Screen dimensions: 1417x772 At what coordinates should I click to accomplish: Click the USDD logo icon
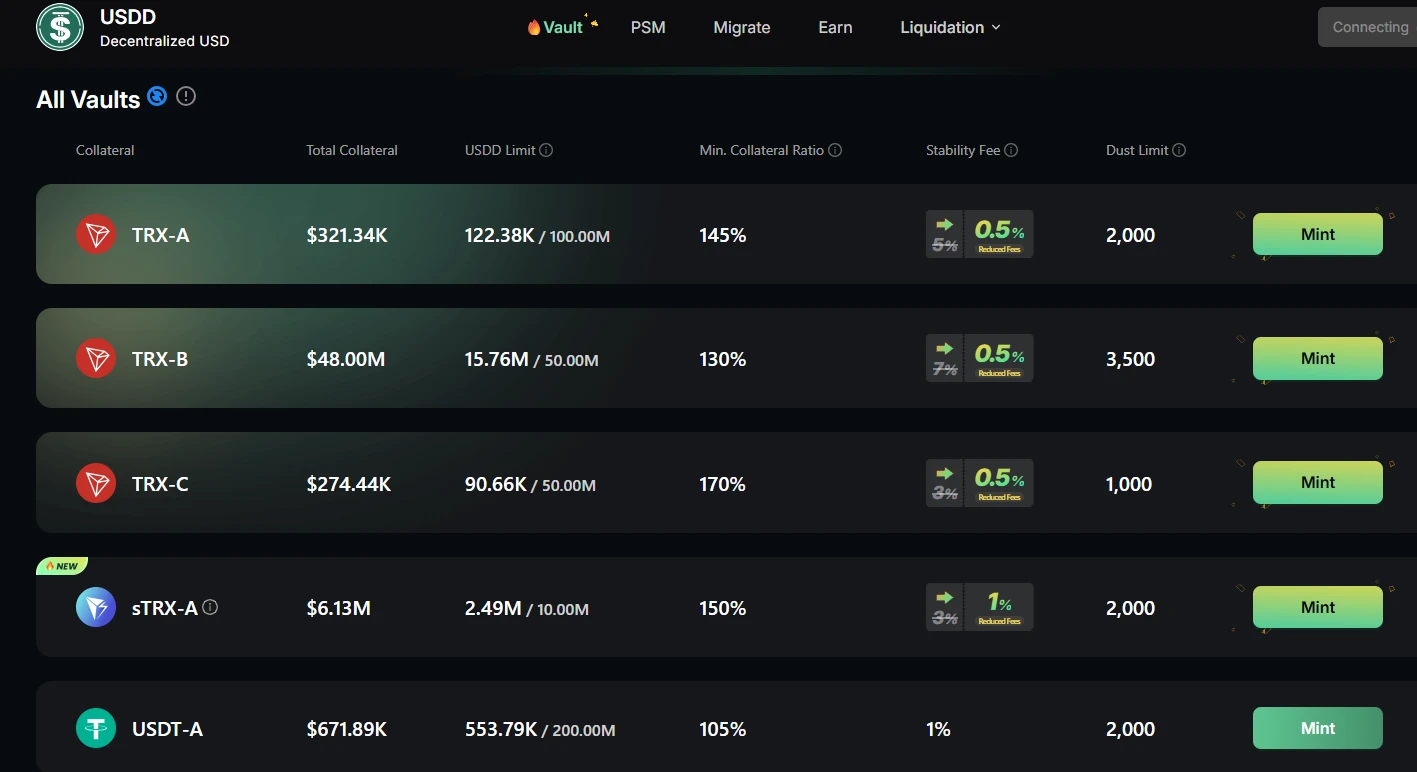coord(58,27)
